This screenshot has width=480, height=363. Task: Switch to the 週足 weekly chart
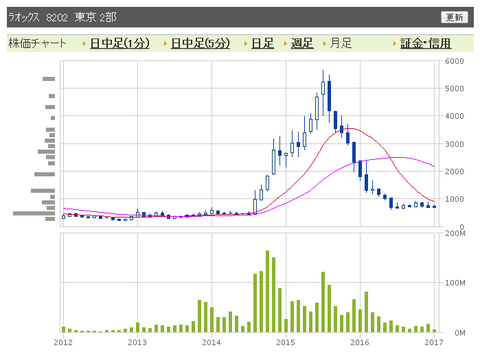pos(302,43)
